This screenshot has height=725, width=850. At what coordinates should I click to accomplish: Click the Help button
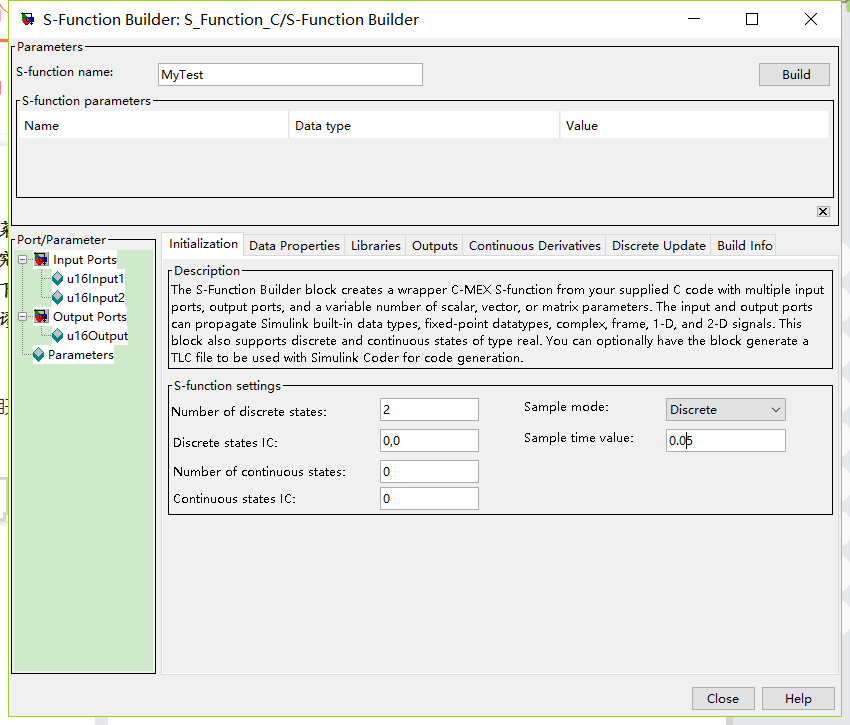[798, 698]
